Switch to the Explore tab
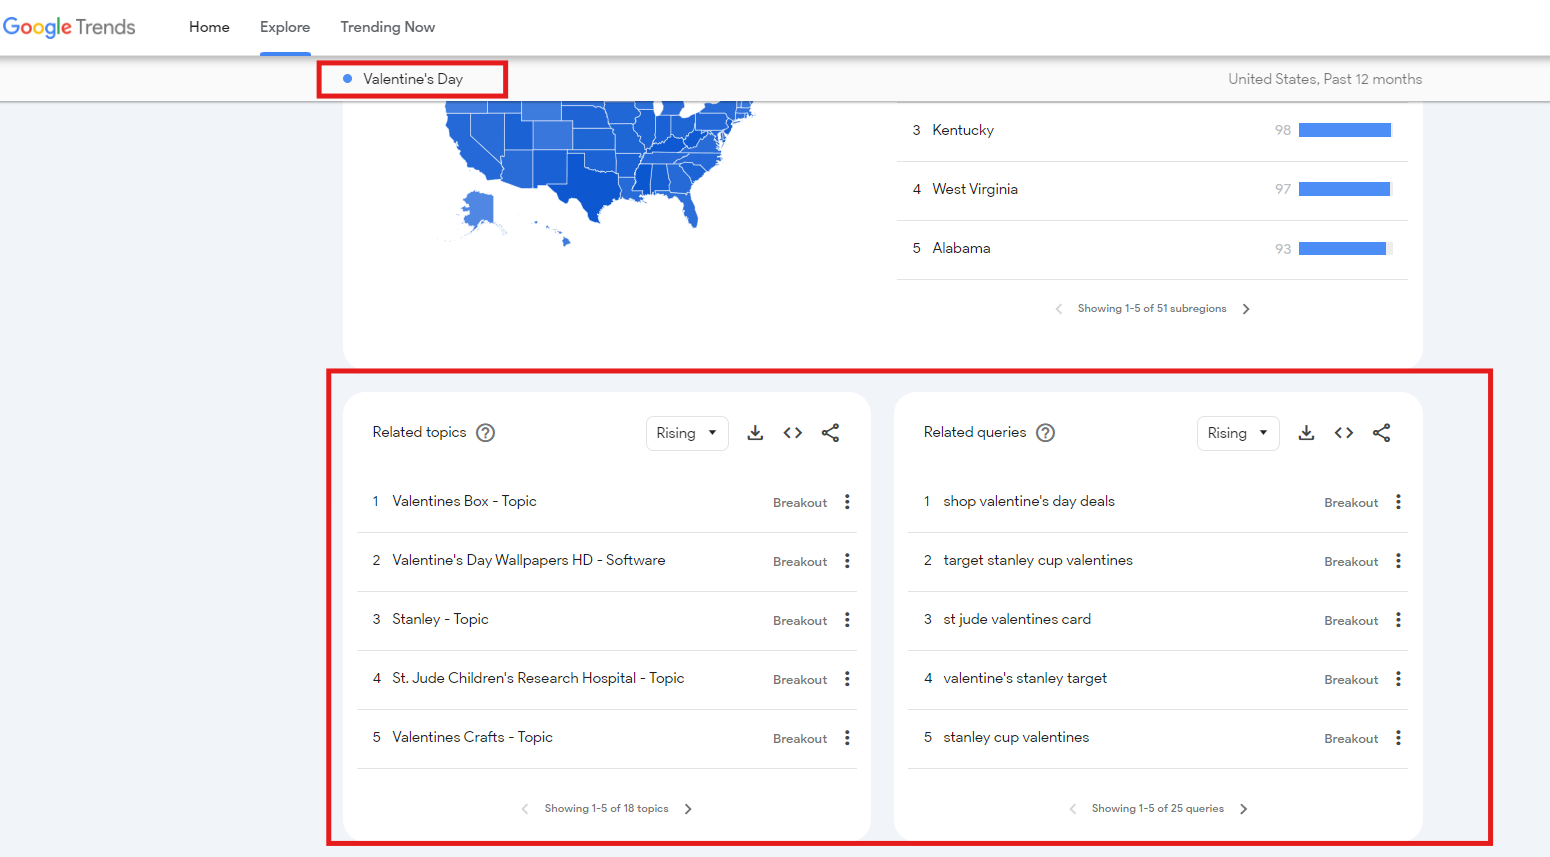 (x=285, y=27)
